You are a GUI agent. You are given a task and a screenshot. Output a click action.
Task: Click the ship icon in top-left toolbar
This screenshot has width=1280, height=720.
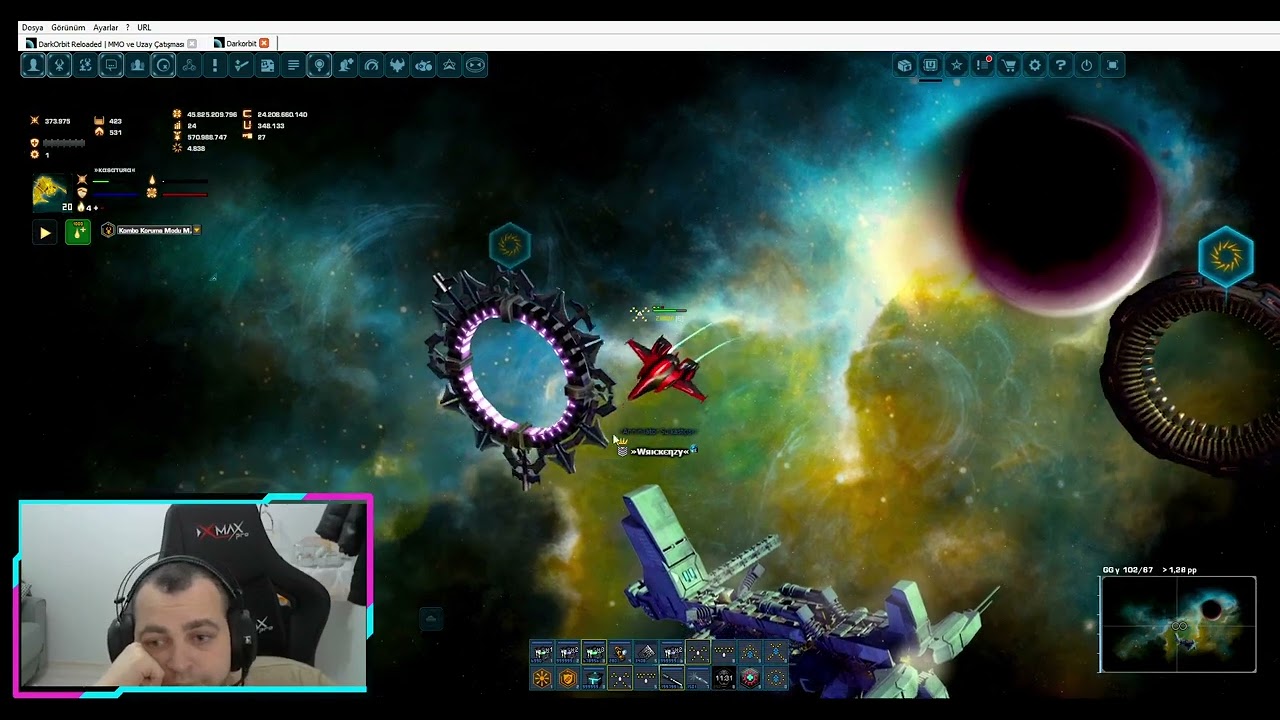point(59,65)
